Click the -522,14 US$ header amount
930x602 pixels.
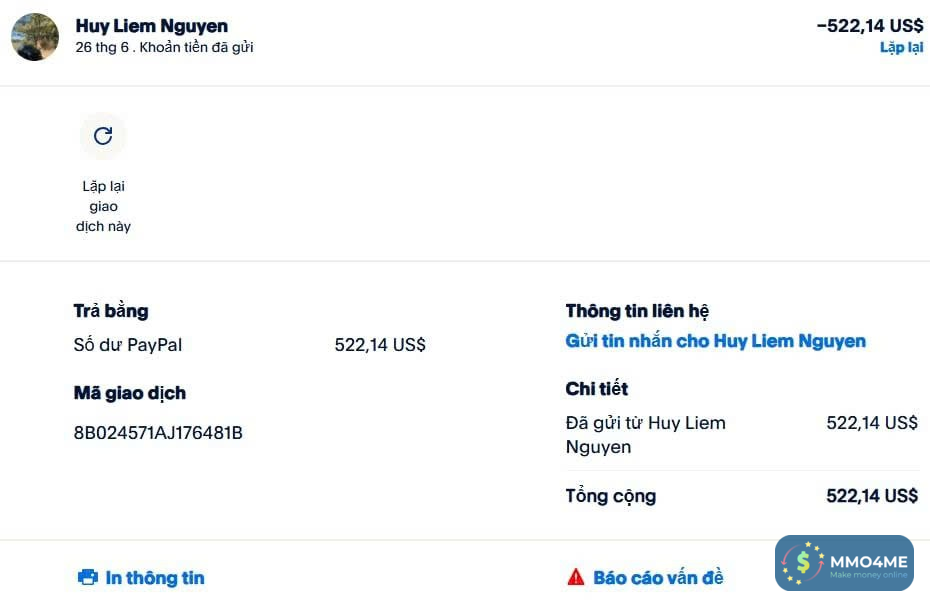(x=869, y=26)
